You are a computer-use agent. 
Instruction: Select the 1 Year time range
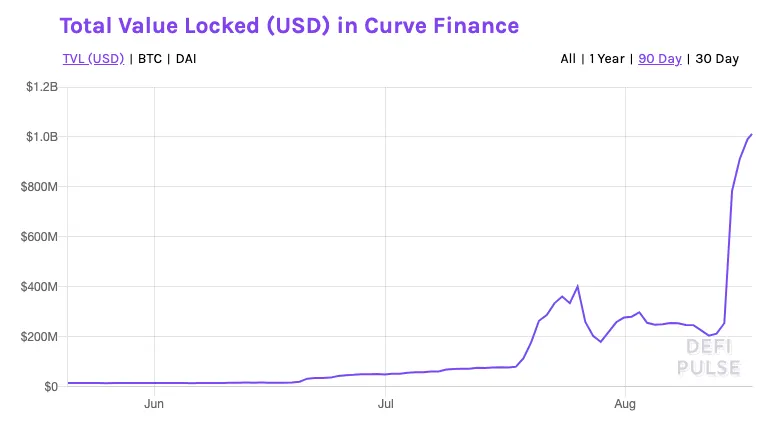607,59
